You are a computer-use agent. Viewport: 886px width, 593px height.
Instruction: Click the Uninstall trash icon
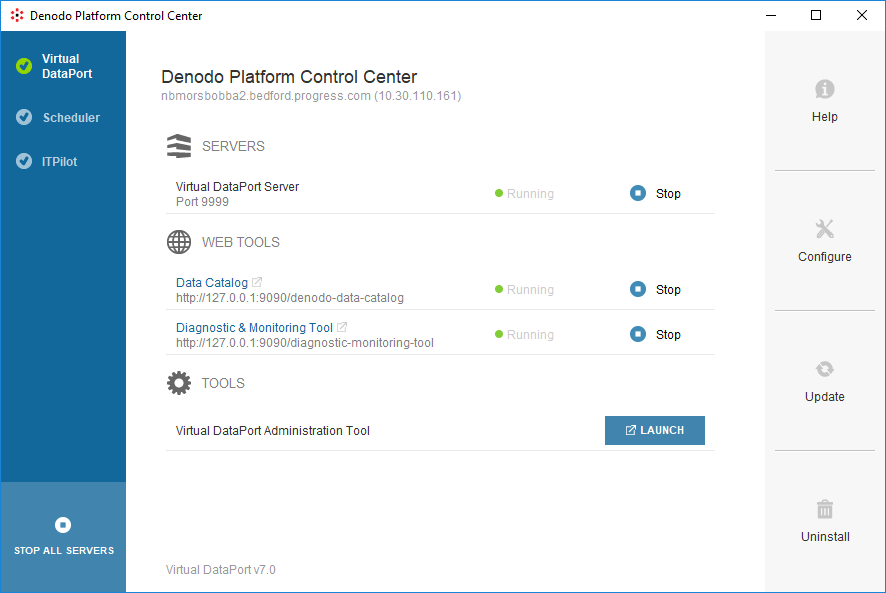click(824, 509)
